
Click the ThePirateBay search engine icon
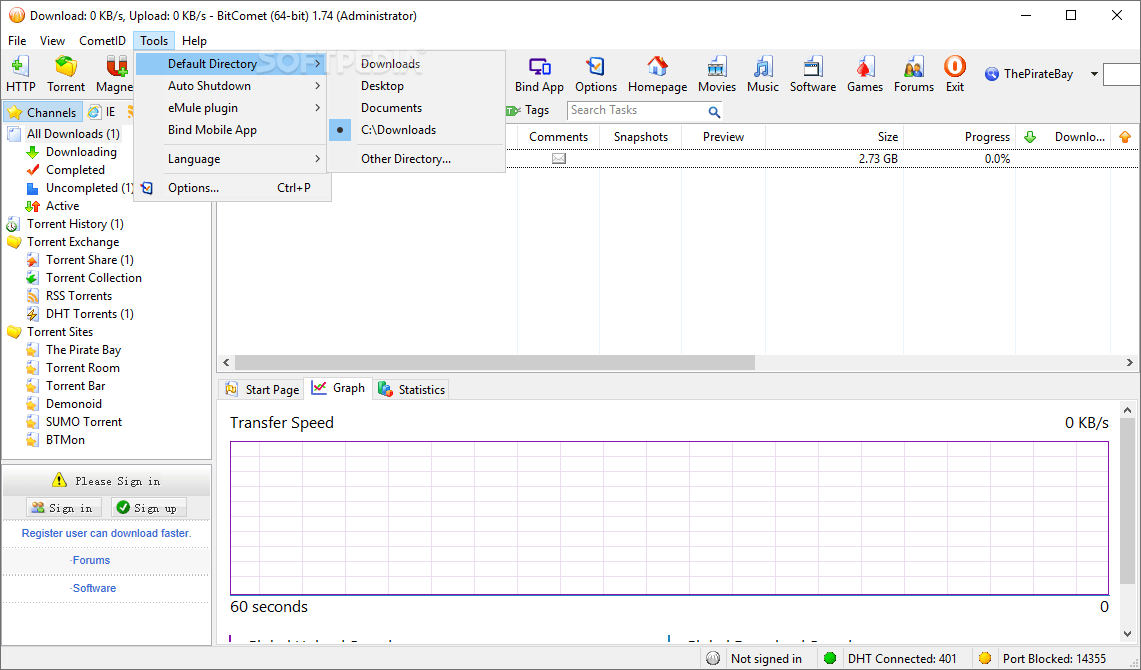click(991, 73)
